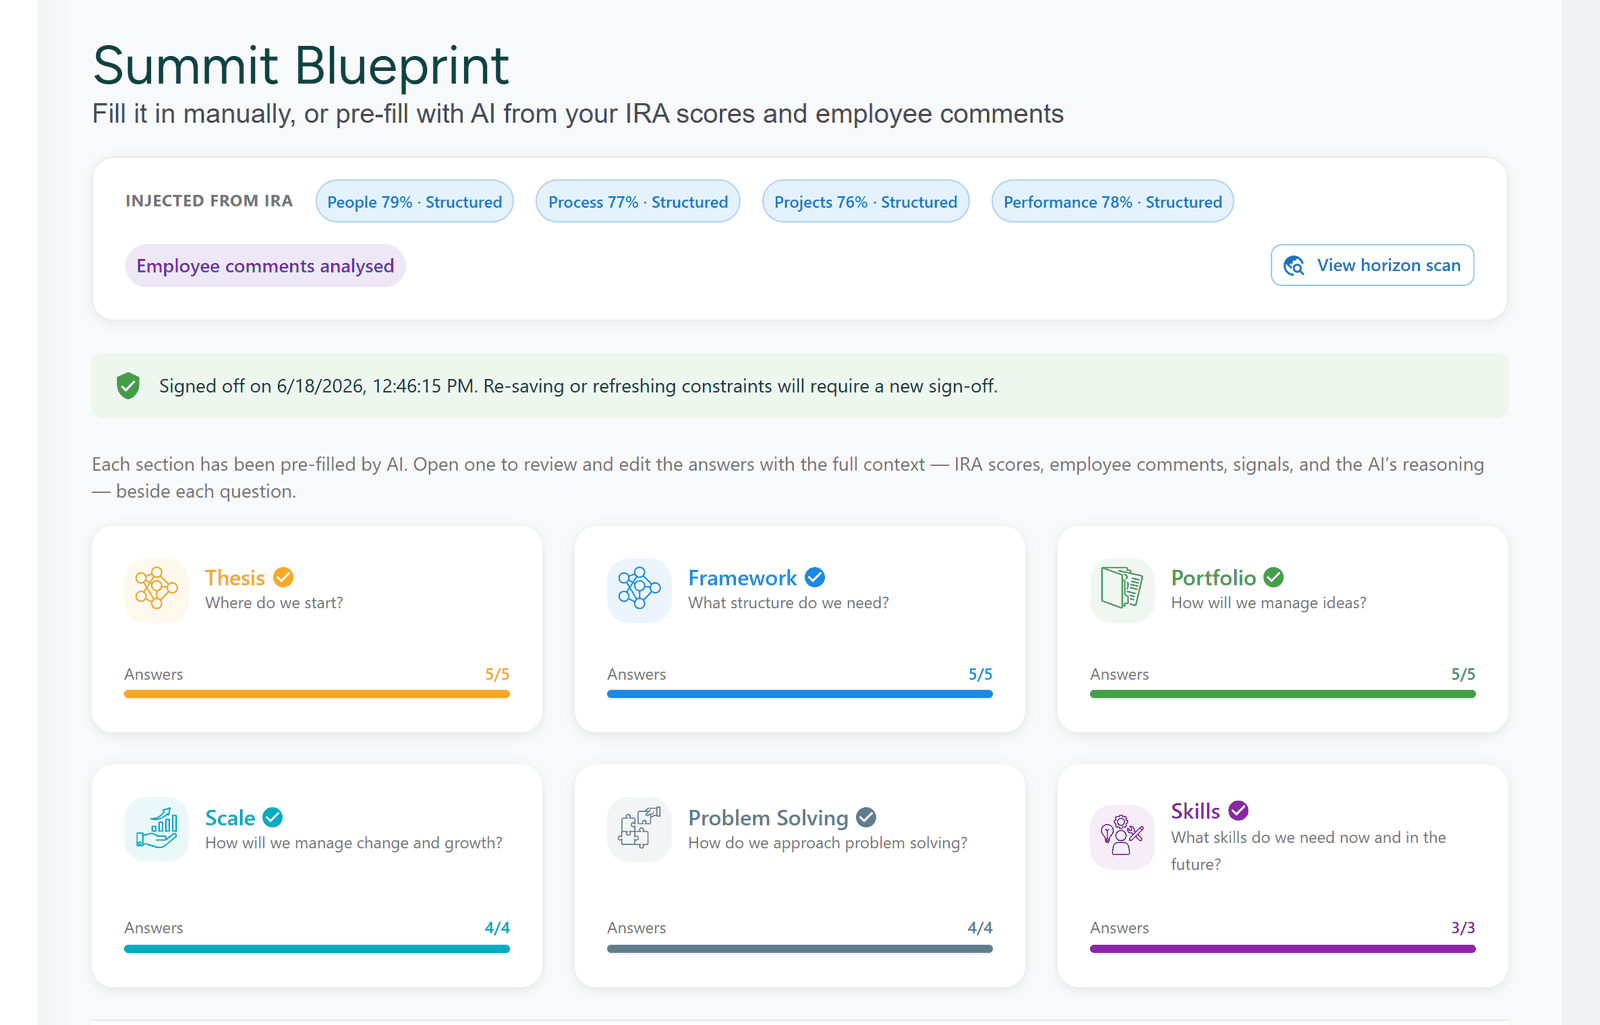Open the Skills section lightbulb-gear icon
Image resolution: width=1600 pixels, height=1025 pixels.
(x=1122, y=837)
